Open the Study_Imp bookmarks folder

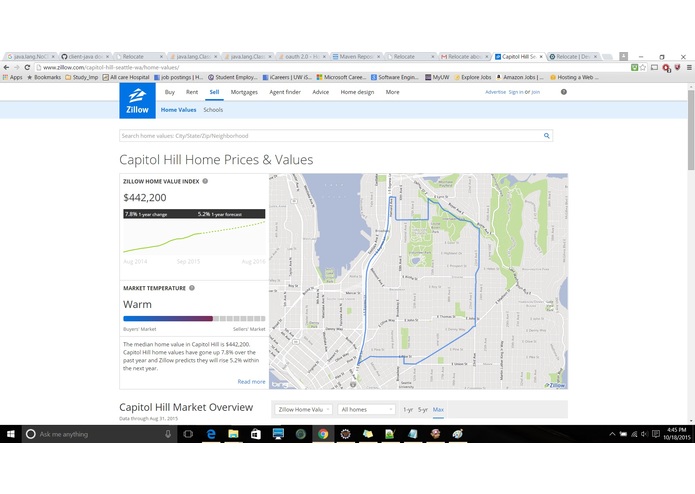coord(82,77)
